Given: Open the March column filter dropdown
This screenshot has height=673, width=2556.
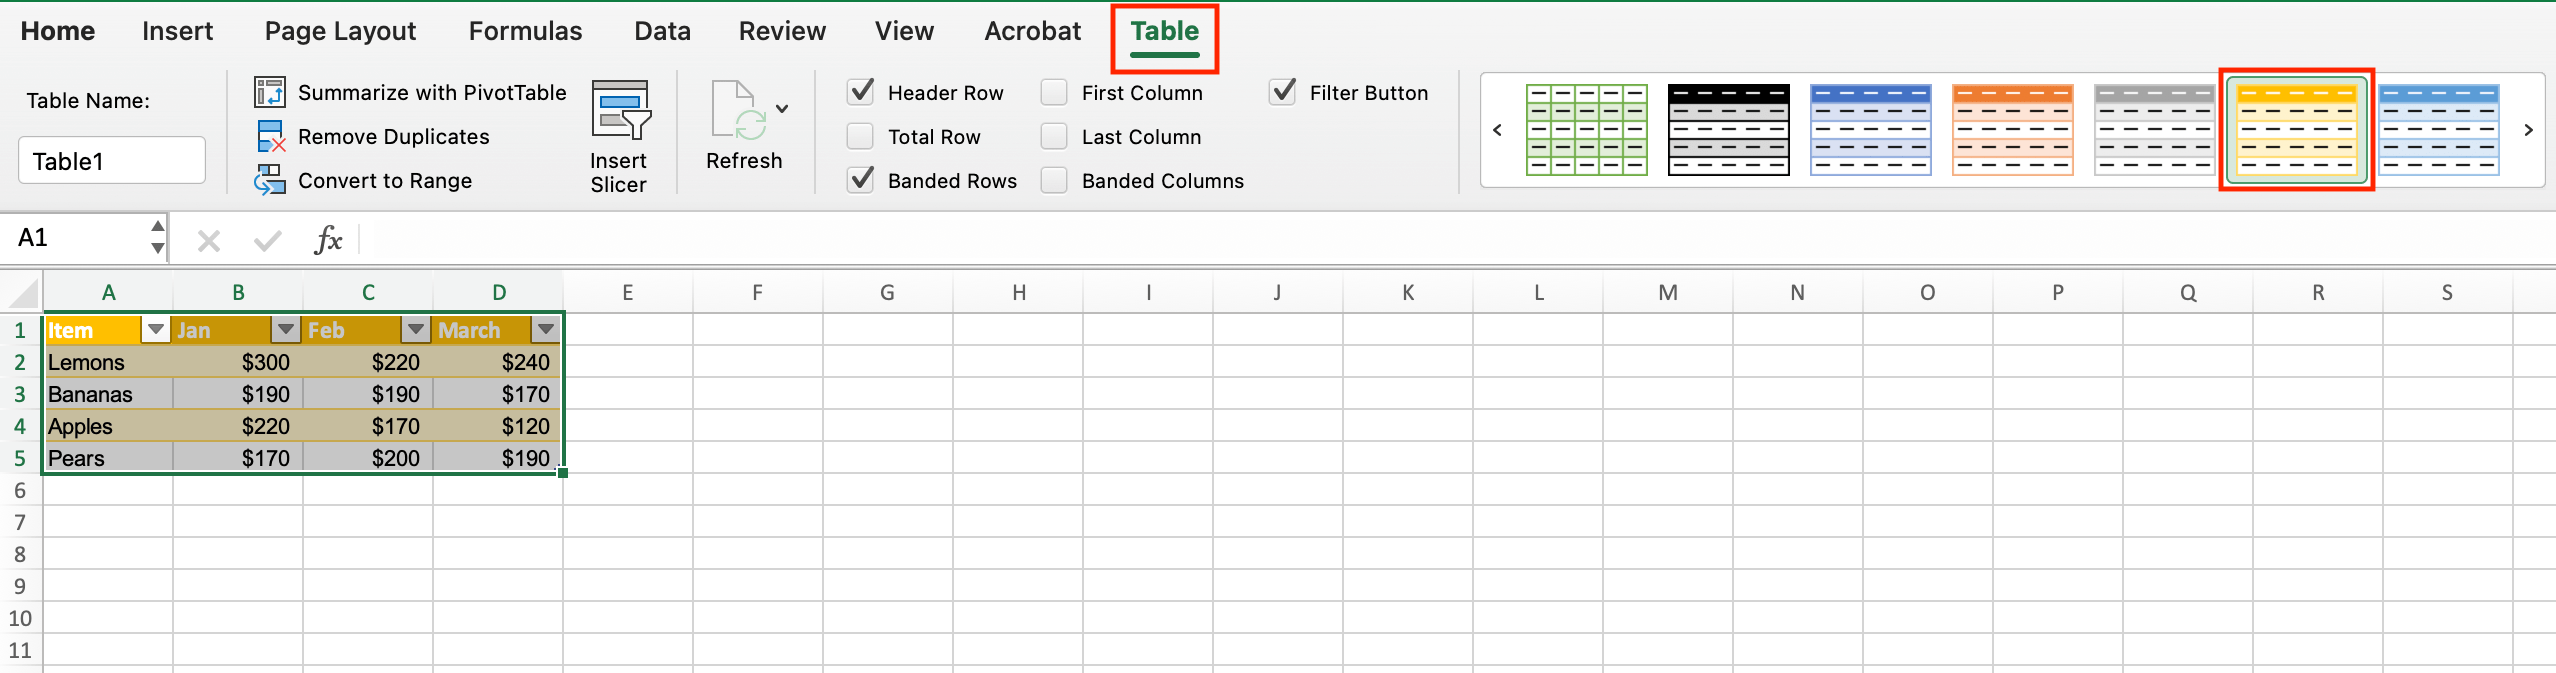Looking at the screenshot, I should pos(546,329).
